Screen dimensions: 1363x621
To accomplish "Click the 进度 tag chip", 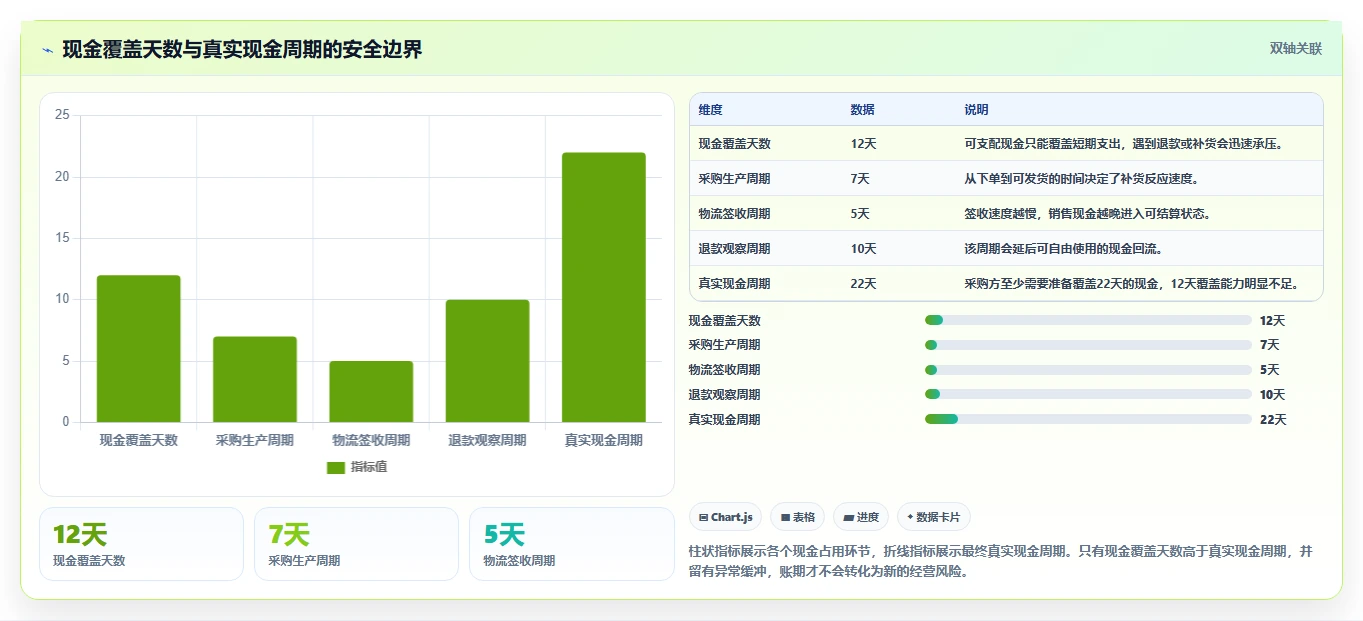I will coord(861,517).
